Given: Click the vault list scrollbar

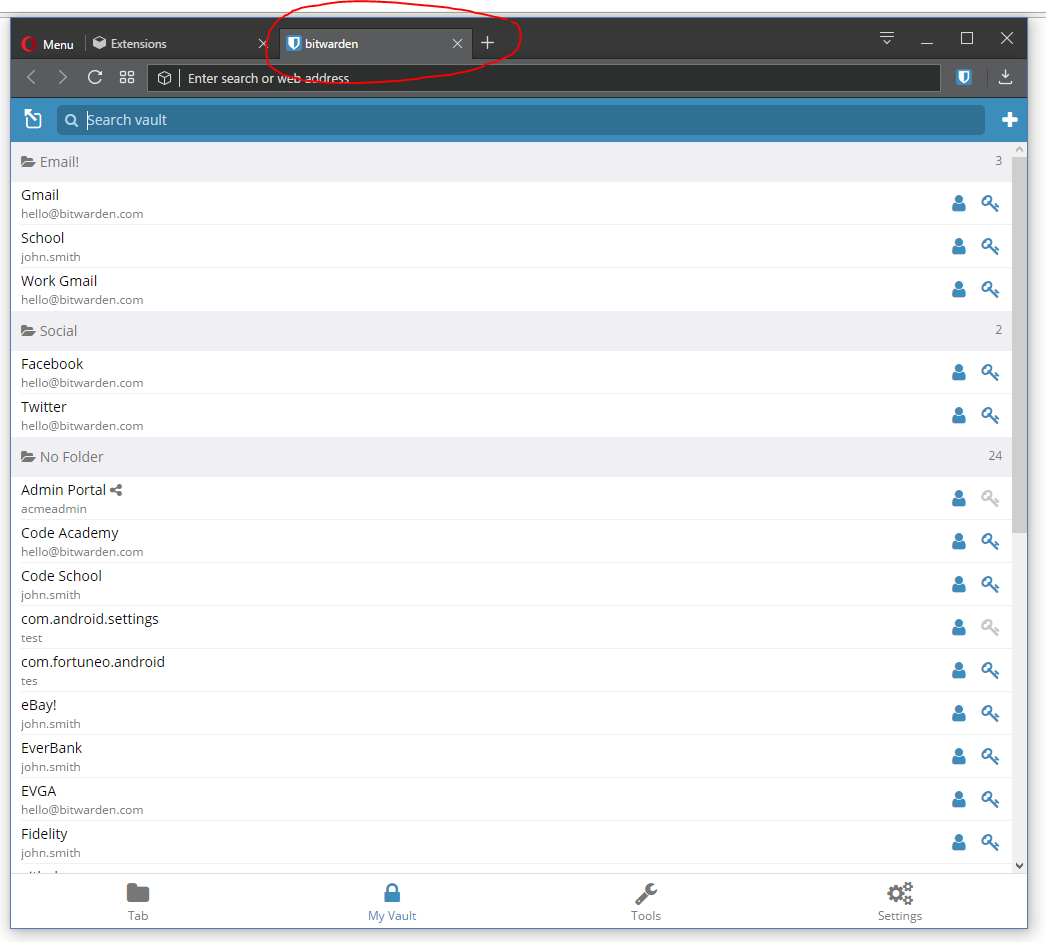Looking at the screenshot, I should (1019, 344).
